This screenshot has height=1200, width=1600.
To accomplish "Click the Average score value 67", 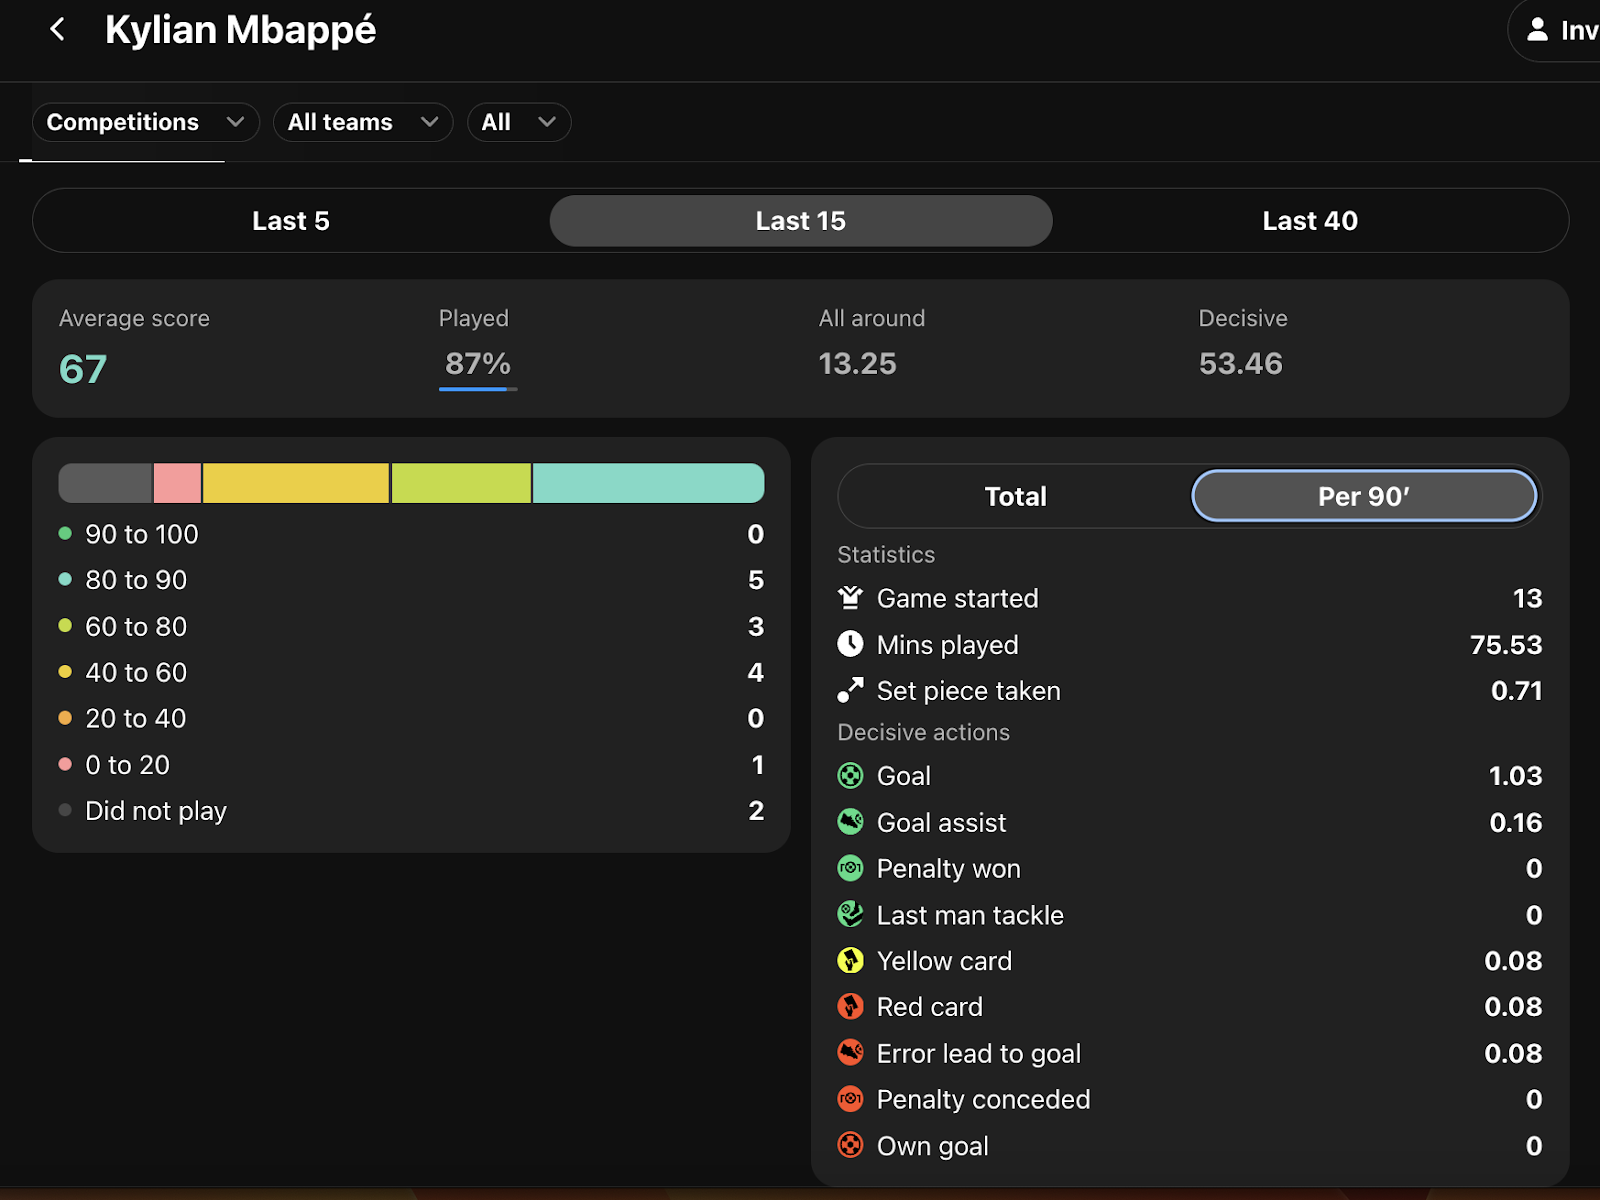I will (83, 370).
